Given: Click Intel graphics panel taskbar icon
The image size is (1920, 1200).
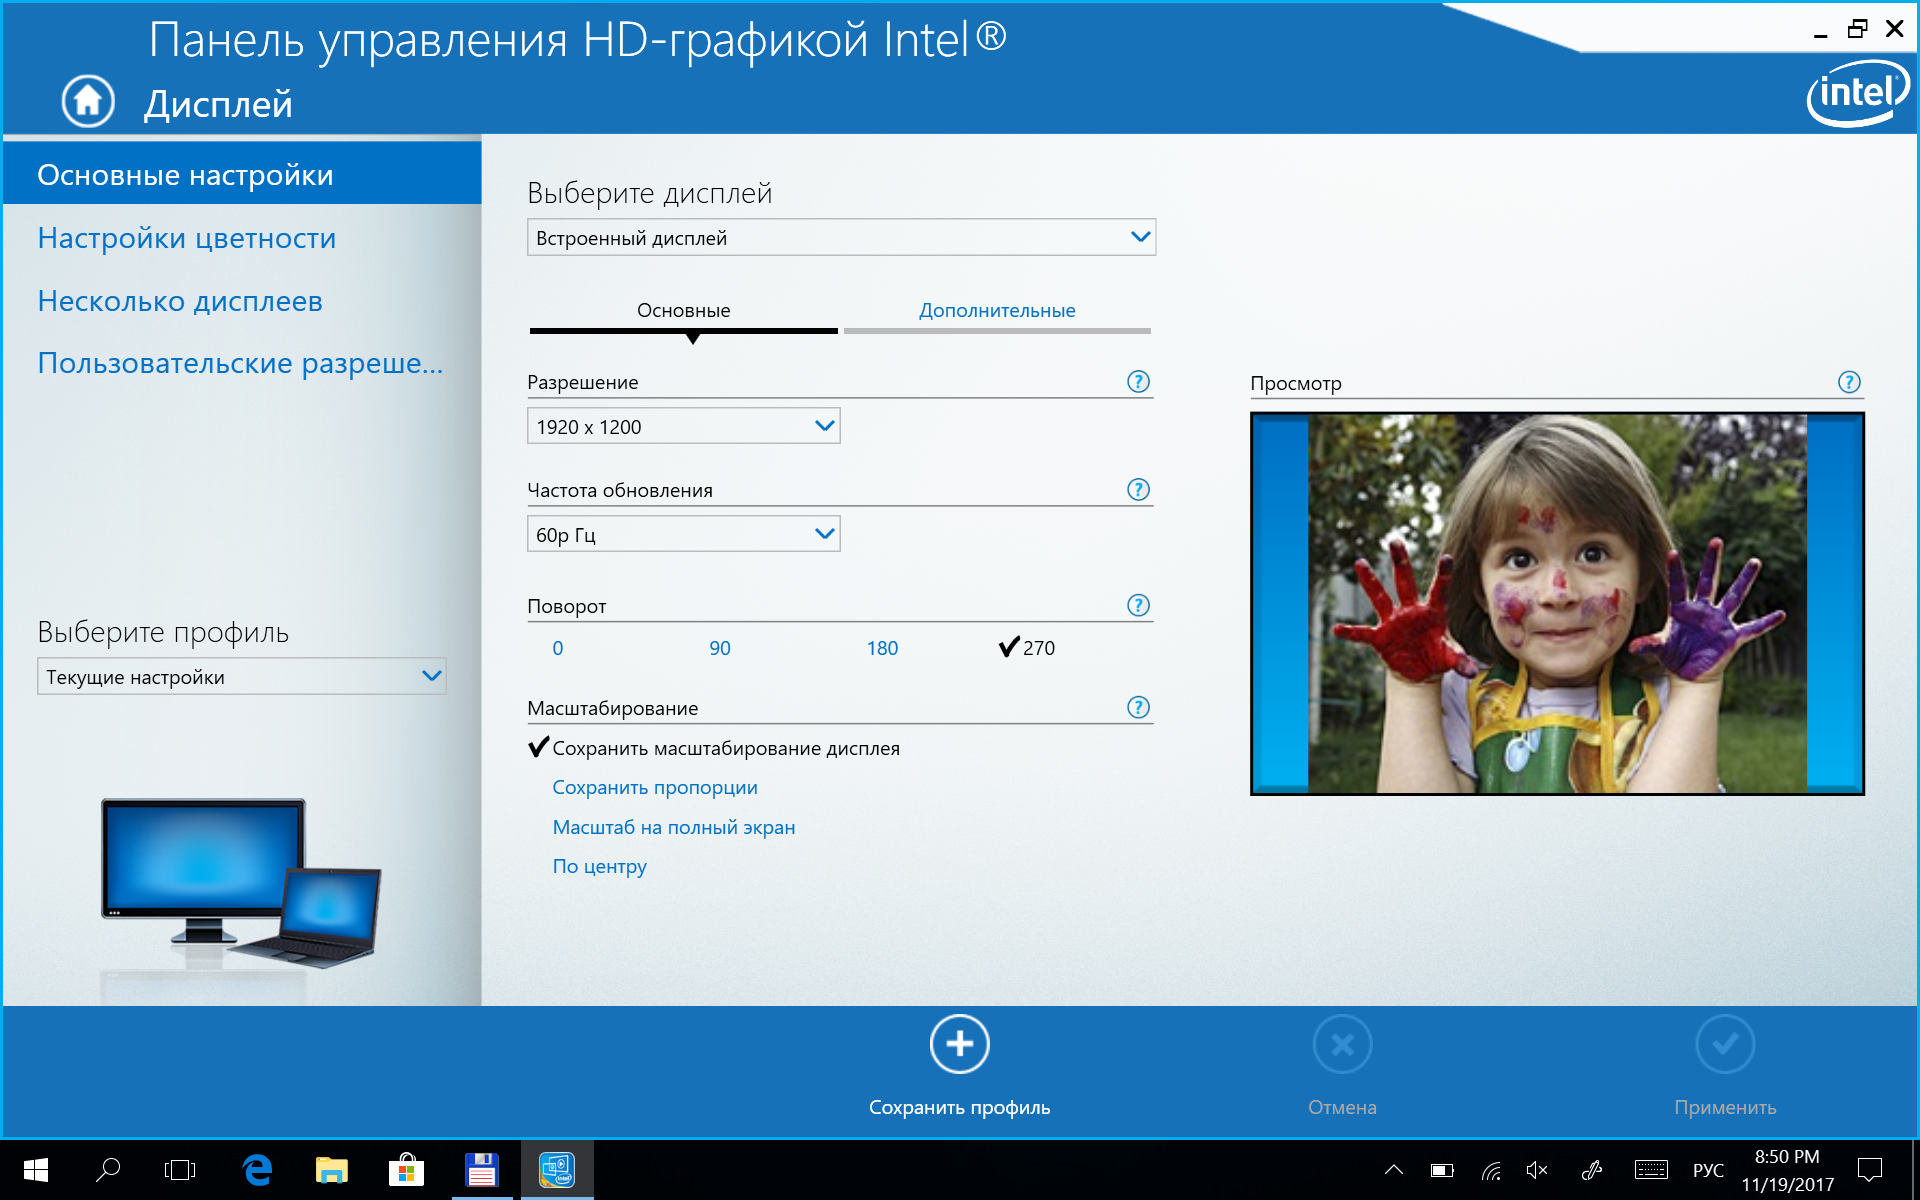Looking at the screenshot, I should pyautogui.click(x=557, y=1170).
